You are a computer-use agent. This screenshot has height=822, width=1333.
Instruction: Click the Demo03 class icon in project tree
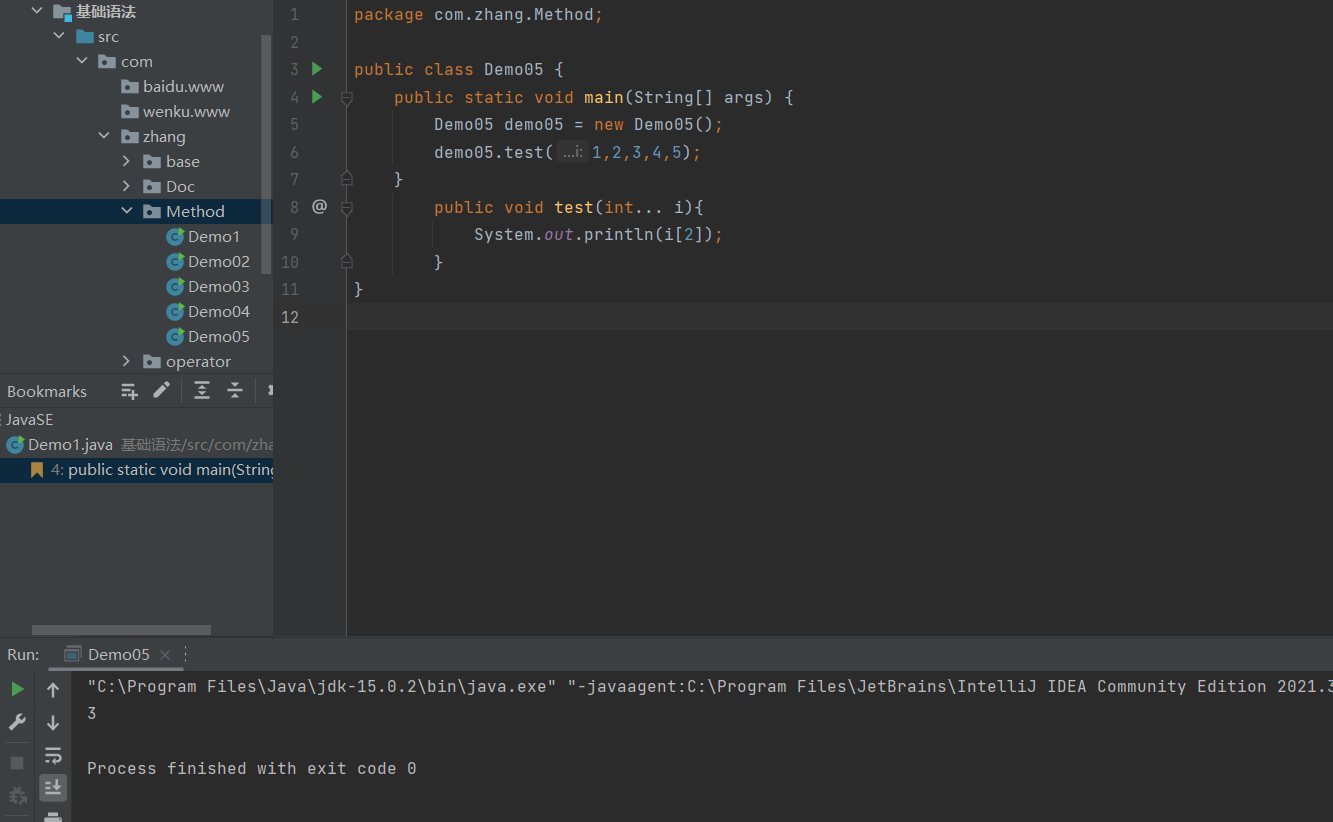tap(176, 286)
